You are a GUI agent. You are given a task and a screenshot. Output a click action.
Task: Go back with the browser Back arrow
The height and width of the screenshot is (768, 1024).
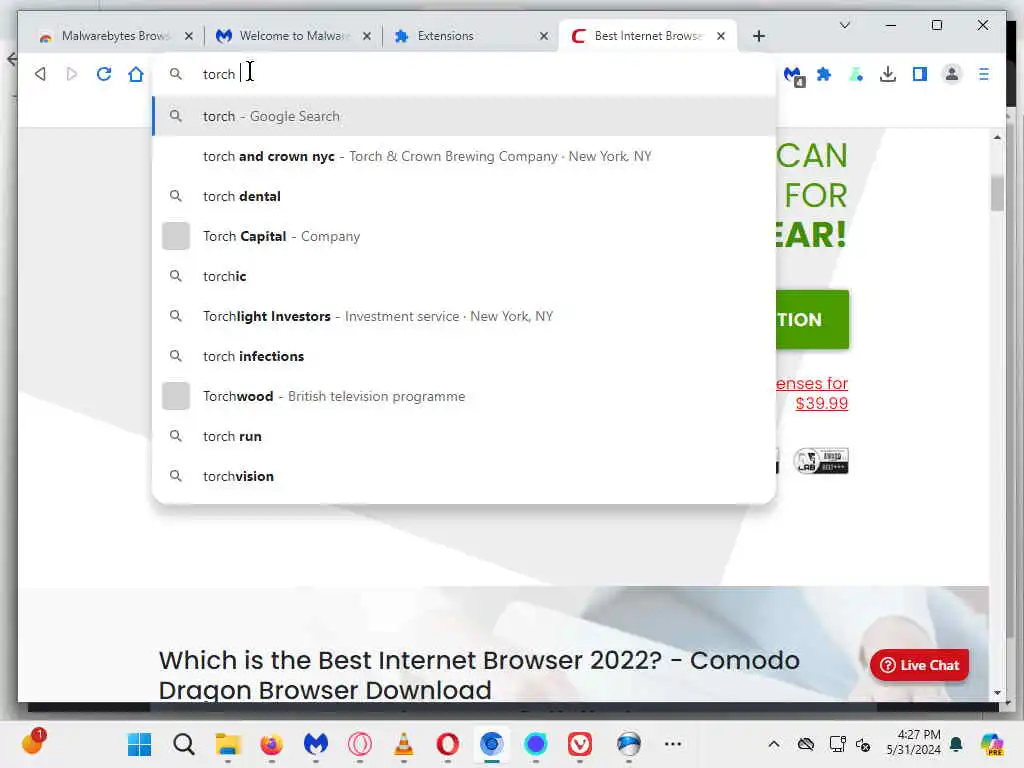coord(40,74)
